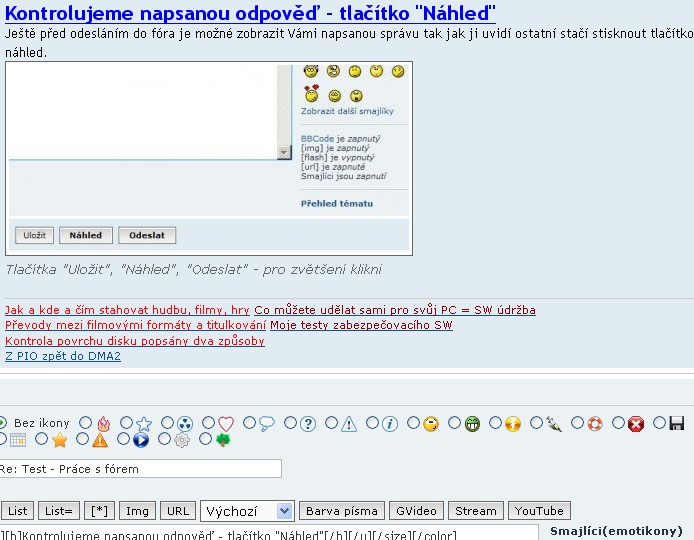Screen dimensions: 694x540
Task: Click the red X topic icon
Action: [636, 424]
